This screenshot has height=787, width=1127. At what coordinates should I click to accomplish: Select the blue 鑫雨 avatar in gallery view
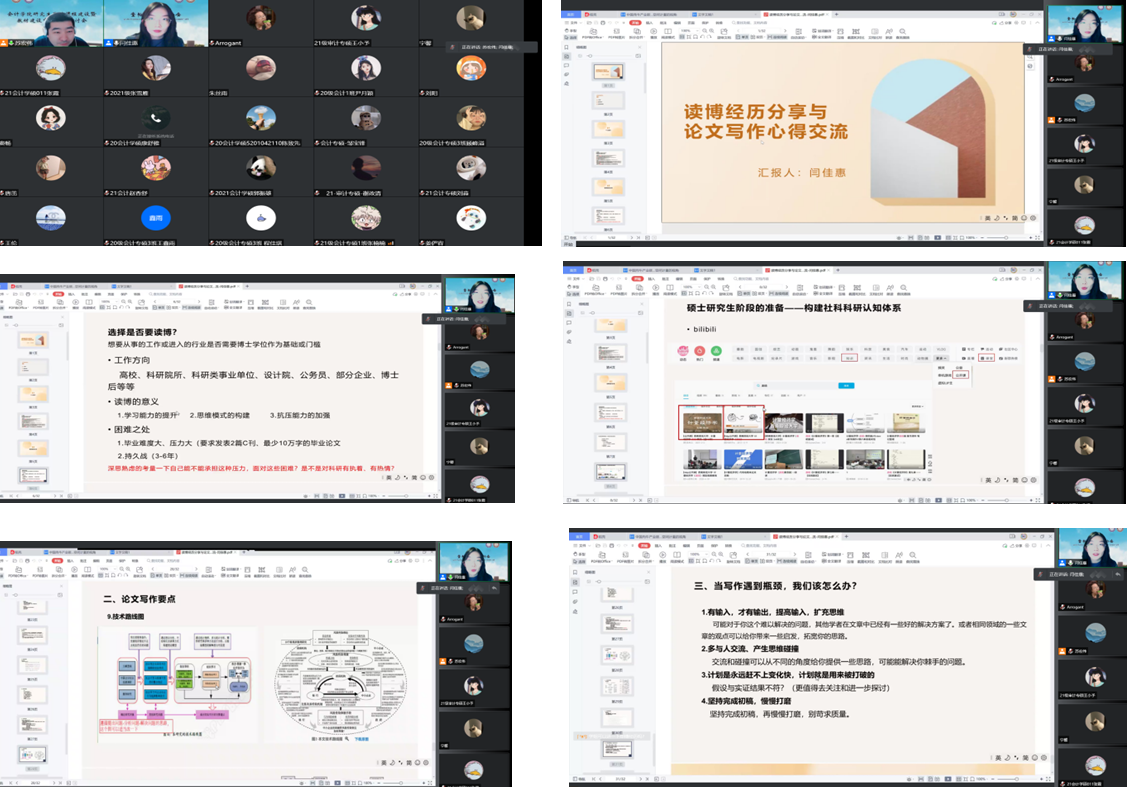(x=155, y=218)
